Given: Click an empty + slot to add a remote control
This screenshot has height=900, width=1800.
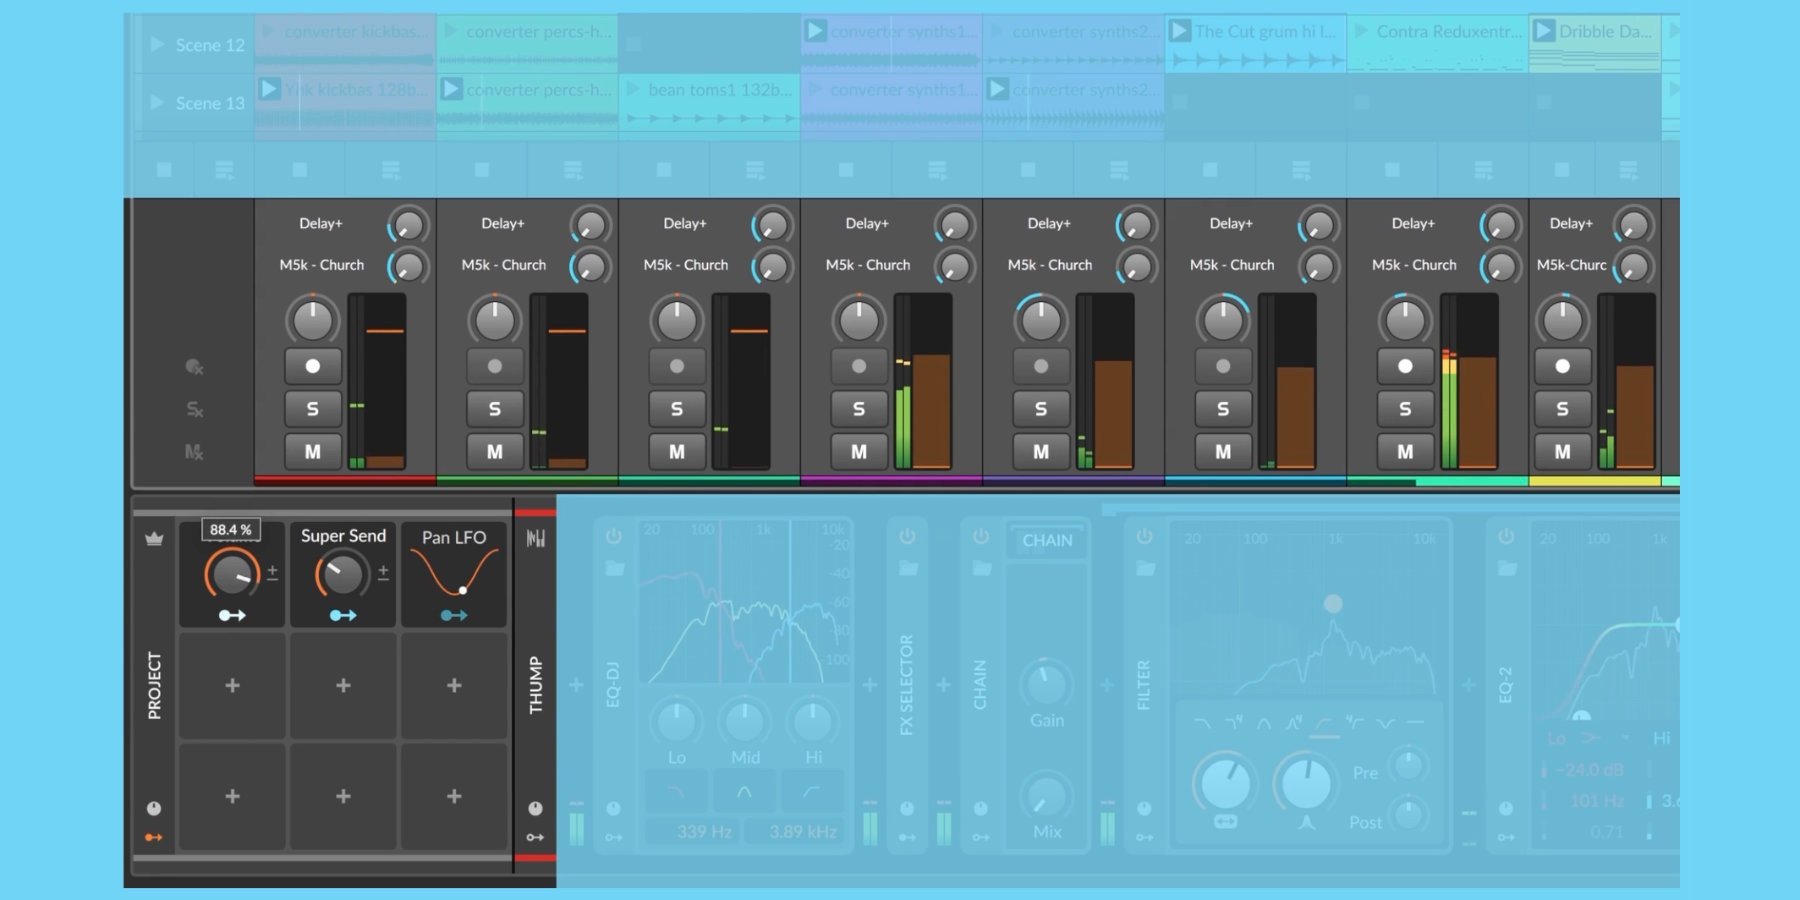Looking at the screenshot, I should (x=231, y=686).
